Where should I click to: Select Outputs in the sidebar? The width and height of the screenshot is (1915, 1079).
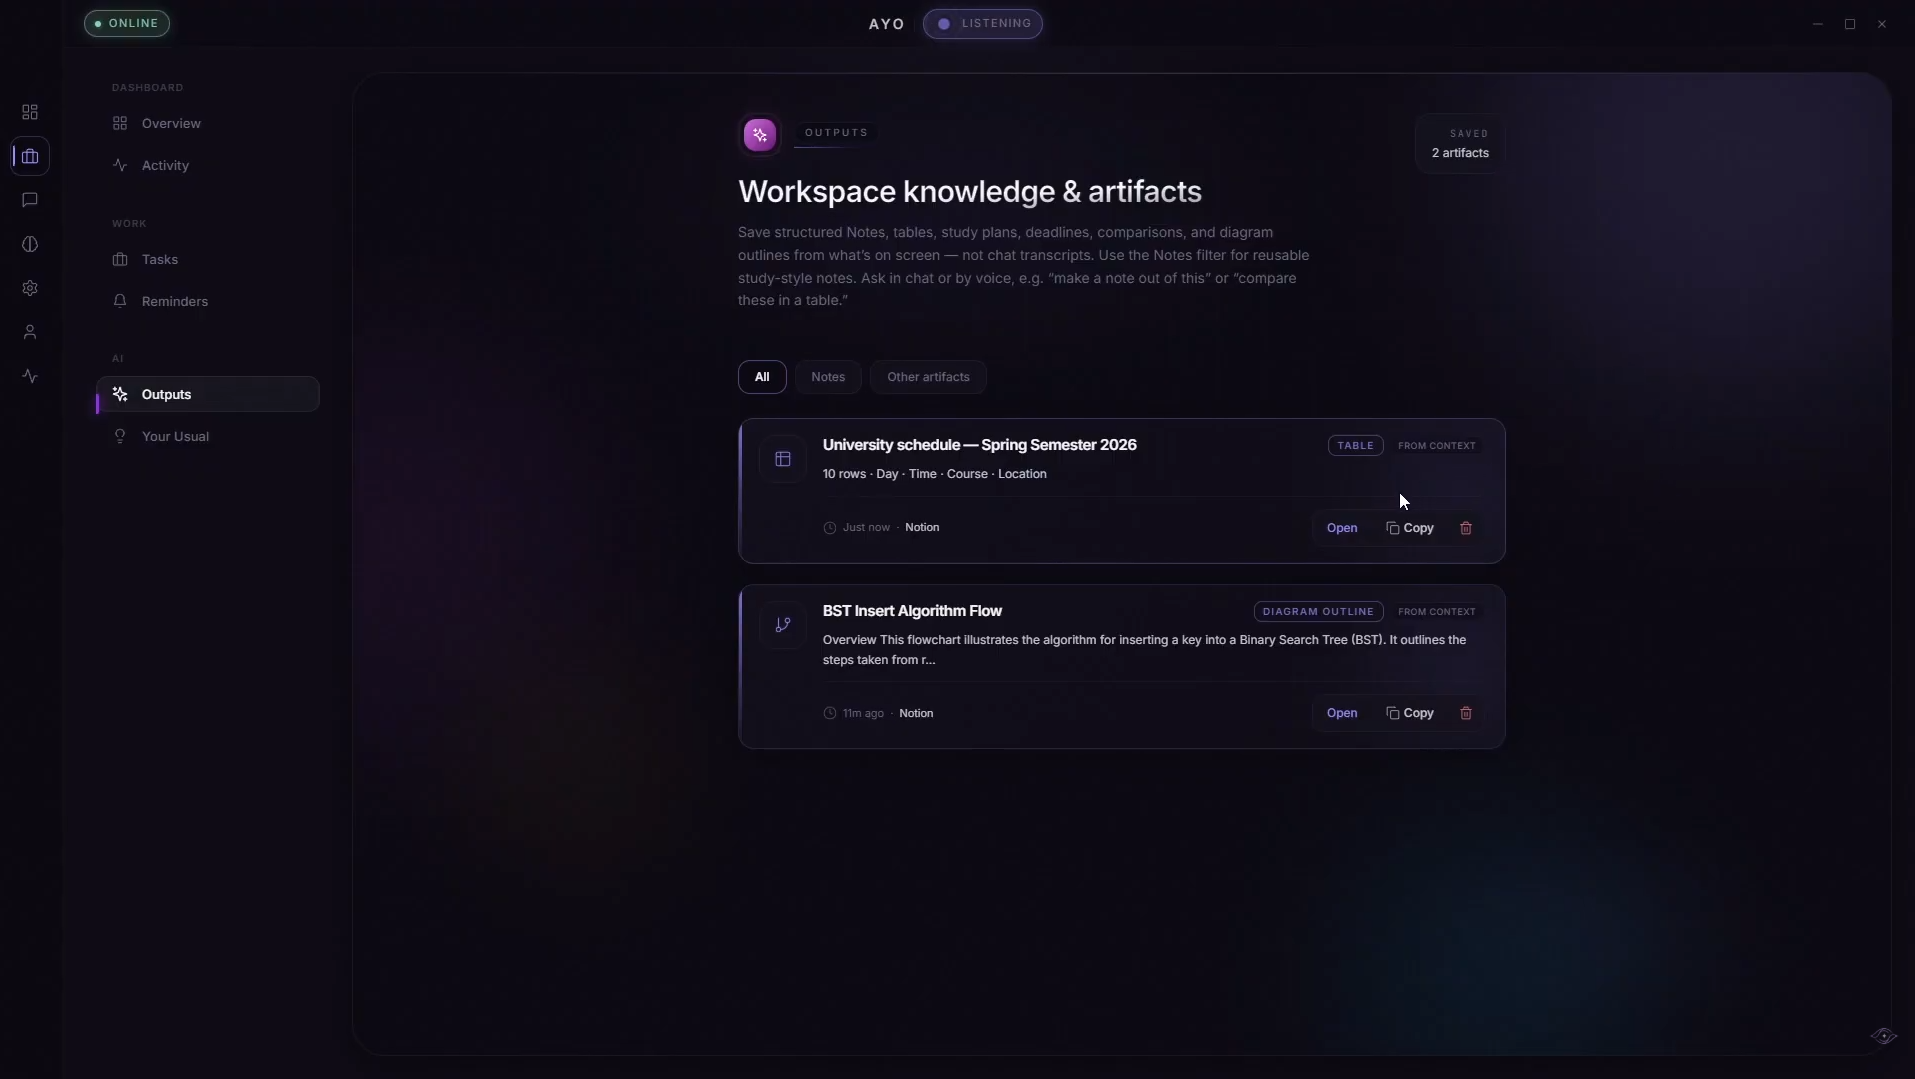click(x=208, y=394)
